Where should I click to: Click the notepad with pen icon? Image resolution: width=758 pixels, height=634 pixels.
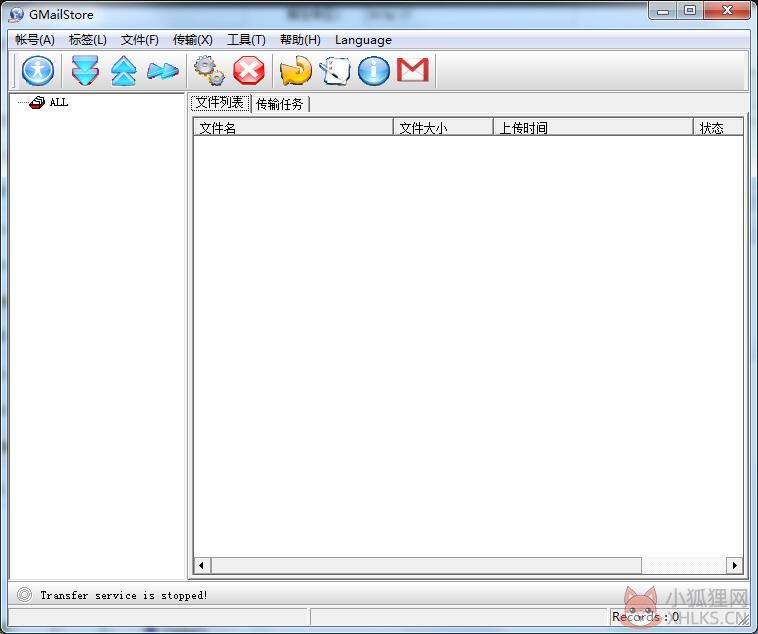point(335,71)
